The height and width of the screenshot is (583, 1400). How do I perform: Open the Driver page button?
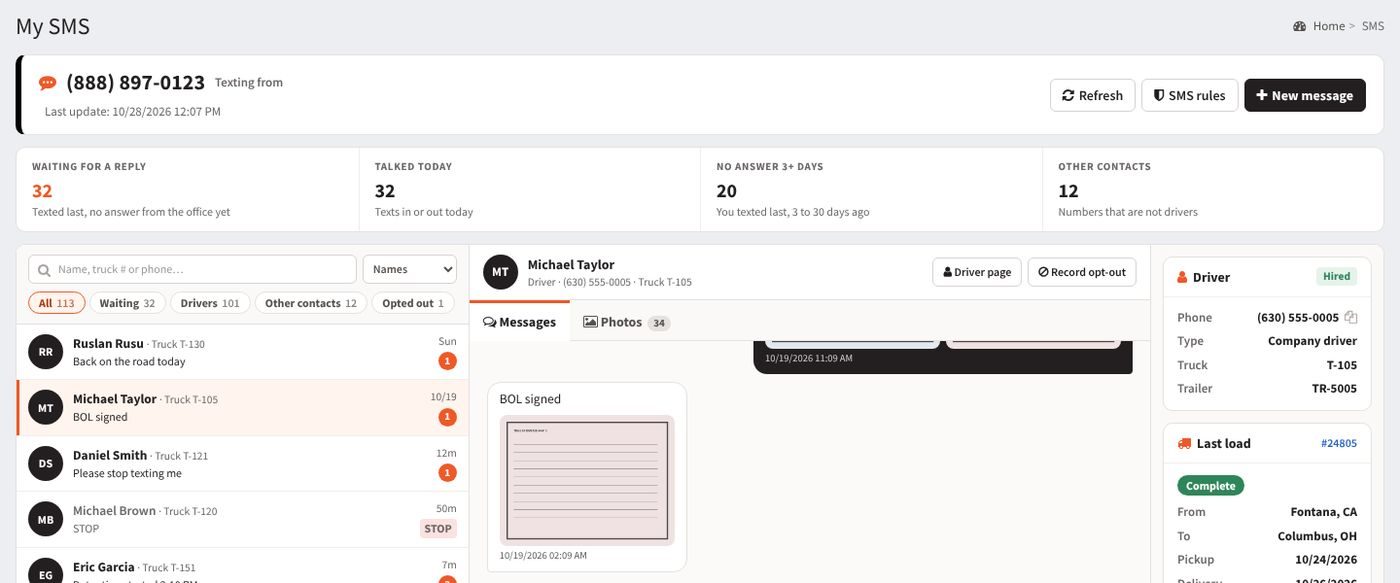pyautogui.click(x=977, y=272)
